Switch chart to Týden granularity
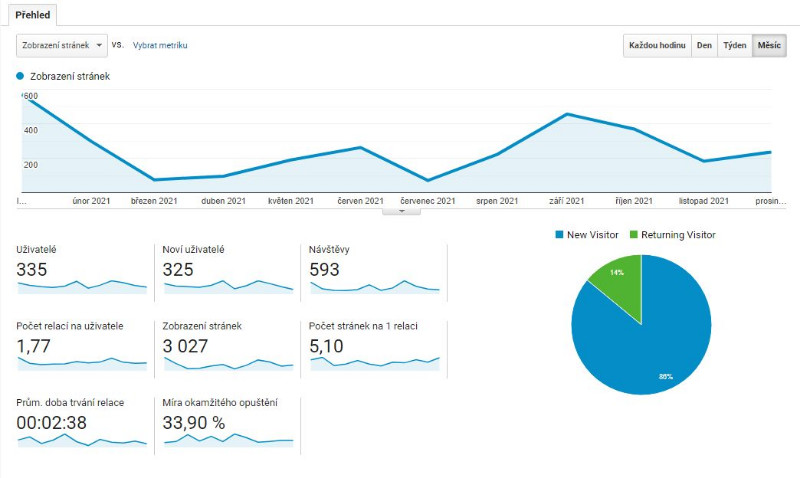This screenshot has height=478, width=800. pos(735,46)
